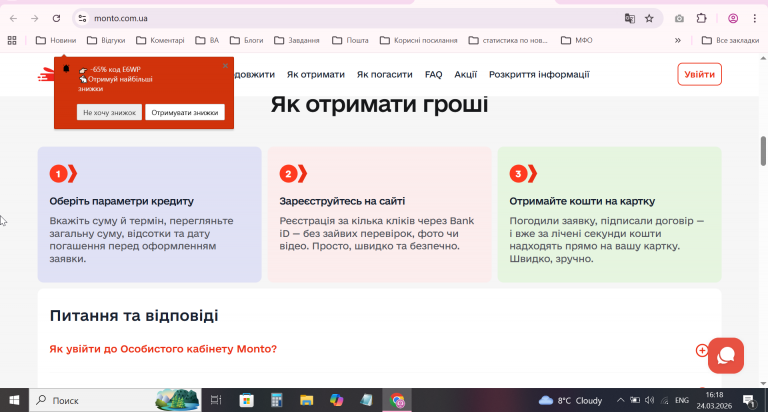The width and height of the screenshot is (768, 412).
Task: Expand Як увійти до Особистого кабінету Monto question
Action: click(163, 349)
